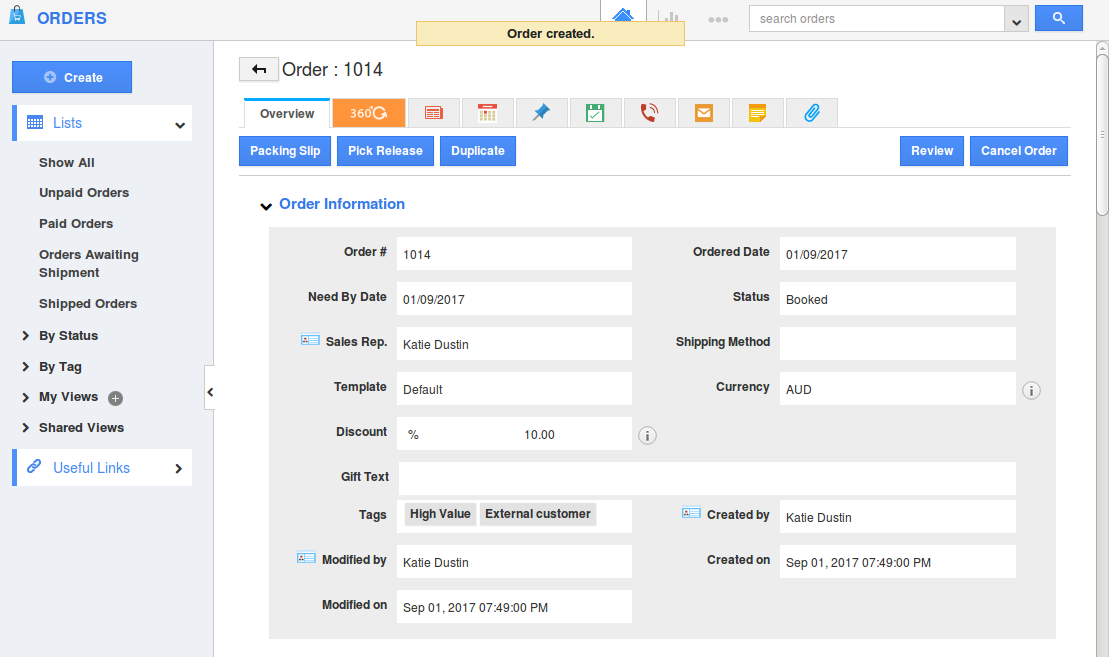Viewport: 1110px width, 657px height.
Task: Click the back arrow beside Order title
Action: pyautogui.click(x=259, y=69)
